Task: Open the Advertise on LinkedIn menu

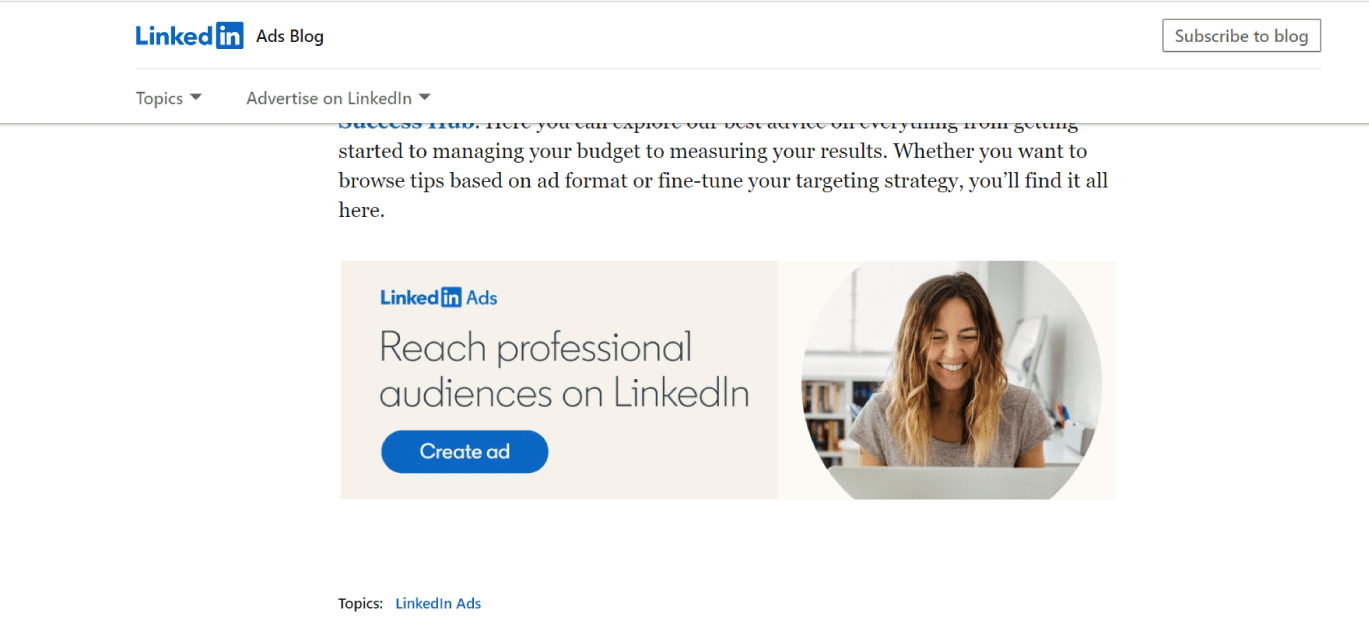Action: coord(329,98)
